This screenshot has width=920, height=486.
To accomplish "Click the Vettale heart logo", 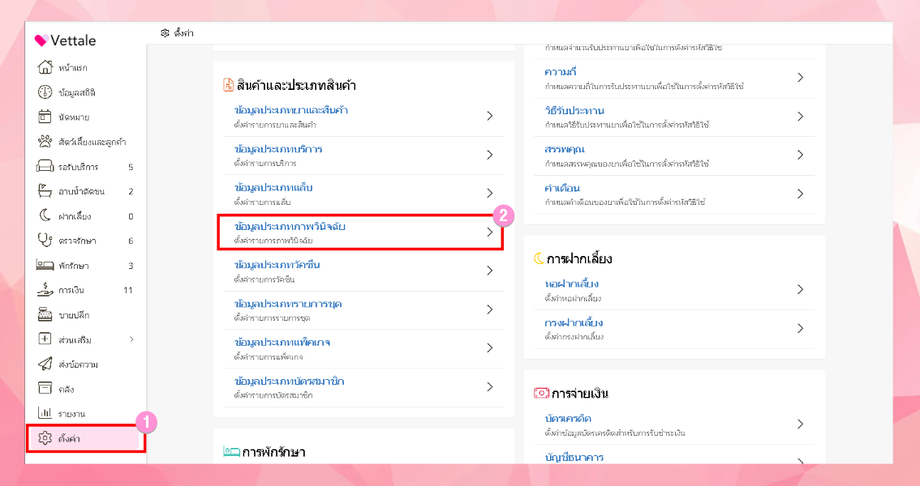I will pyautogui.click(x=41, y=41).
